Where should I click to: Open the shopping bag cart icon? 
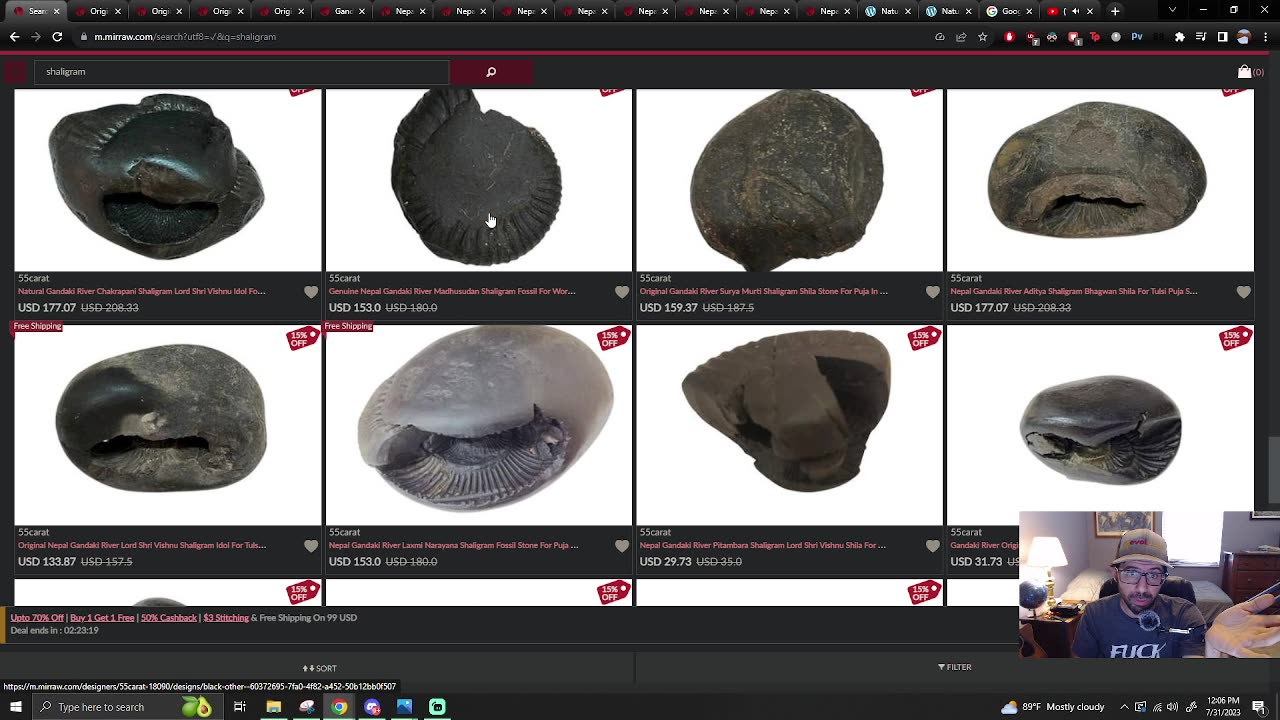click(x=1244, y=72)
